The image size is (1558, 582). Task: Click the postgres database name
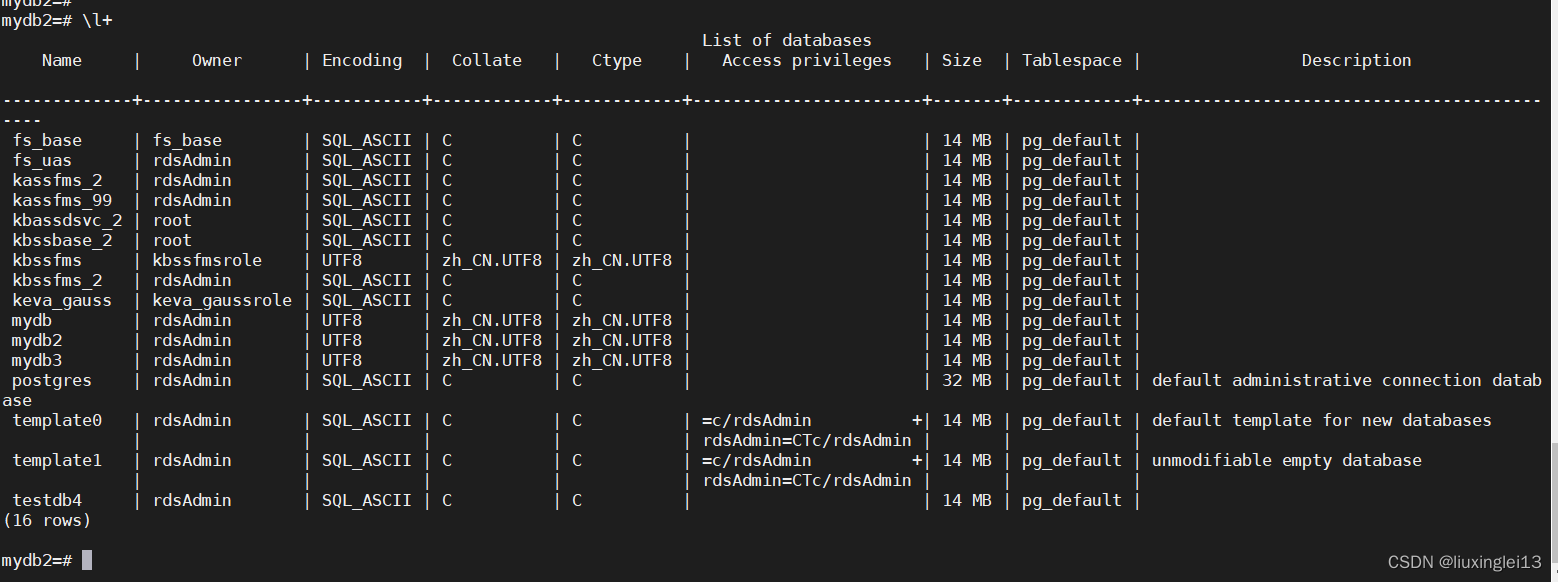coord(51,380)
